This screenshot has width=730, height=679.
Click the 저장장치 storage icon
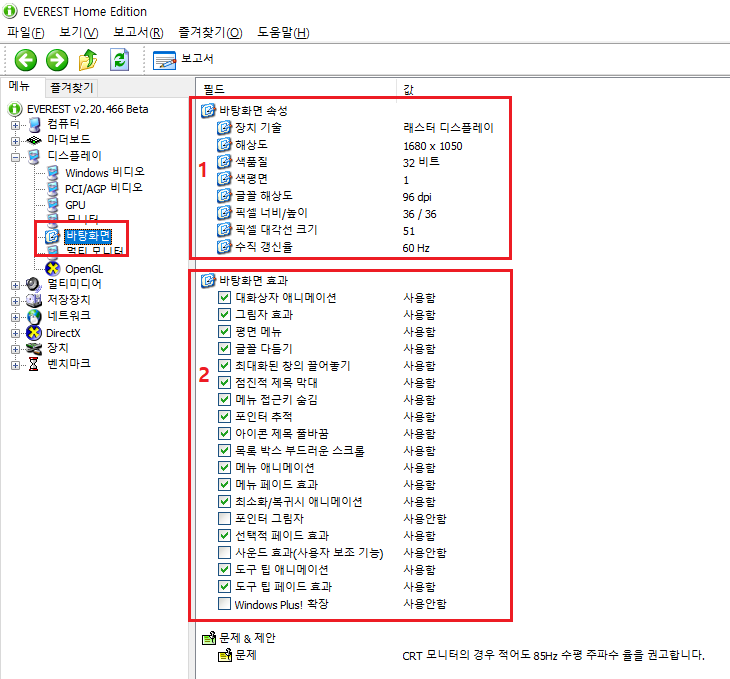34,300
